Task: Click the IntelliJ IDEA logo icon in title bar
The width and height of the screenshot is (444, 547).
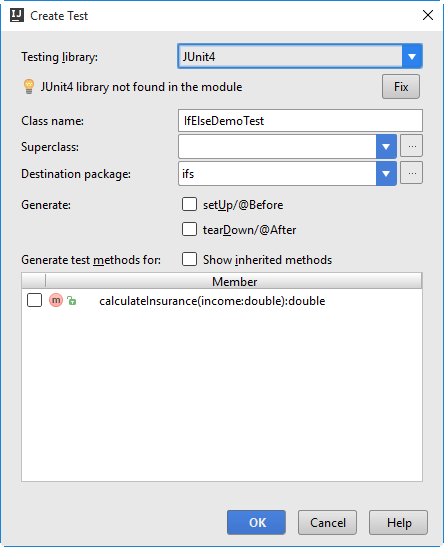Action: click(16, 15)
